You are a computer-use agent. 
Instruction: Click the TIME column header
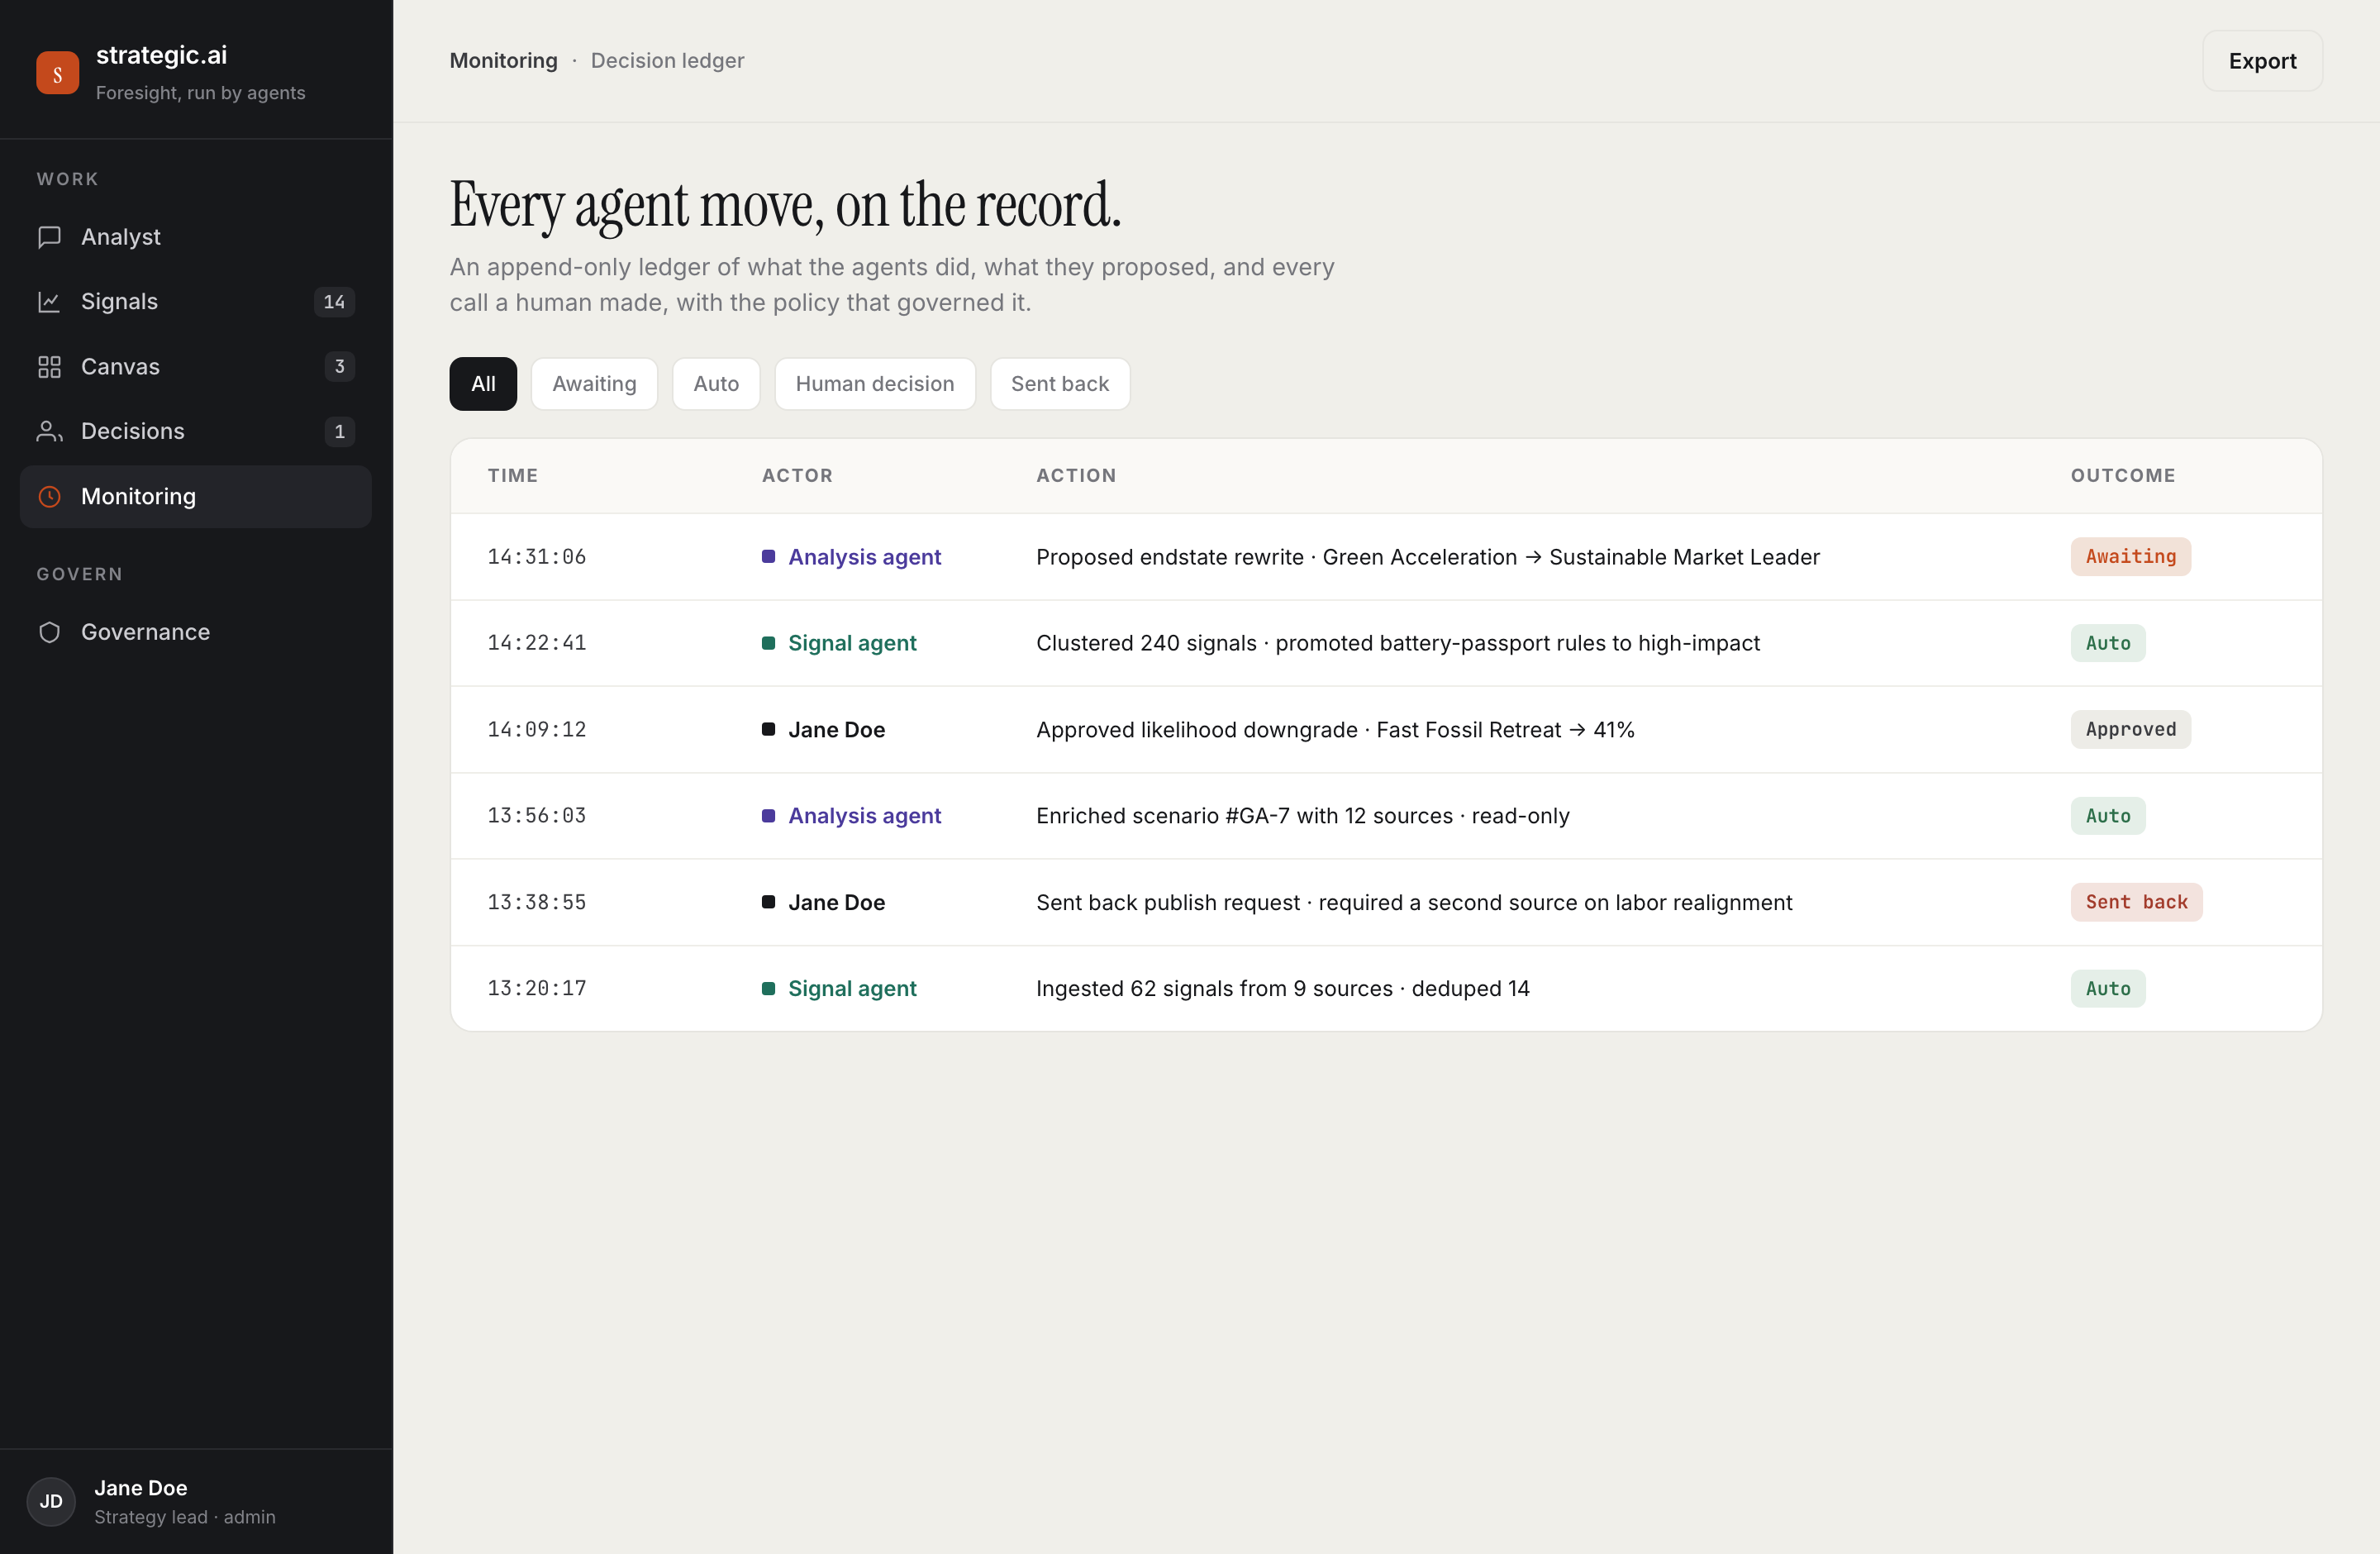pyautogui.click(x=513, y=476)
